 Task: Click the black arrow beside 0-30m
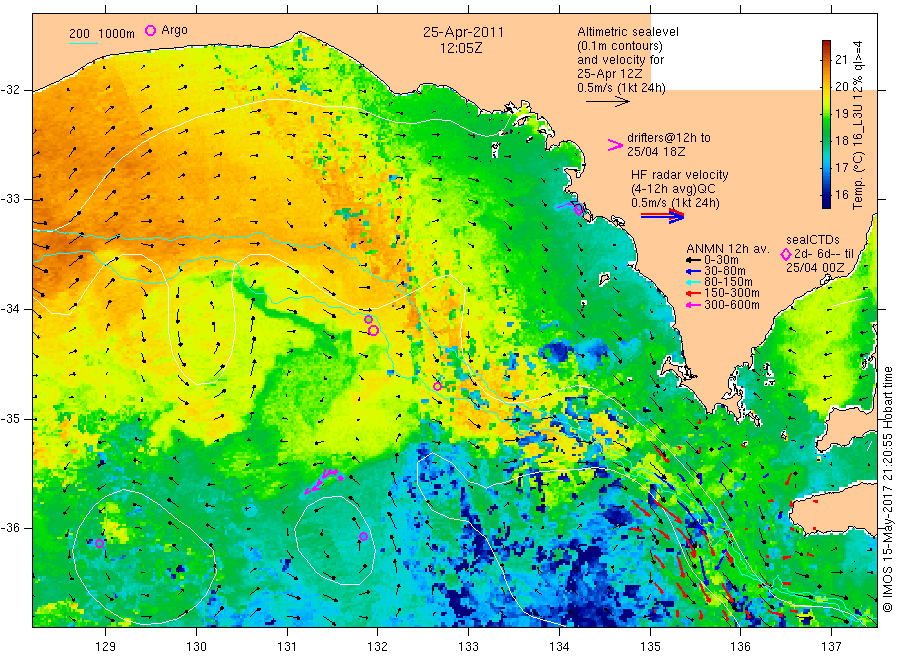pyautogui.click(x=693, y=260)
